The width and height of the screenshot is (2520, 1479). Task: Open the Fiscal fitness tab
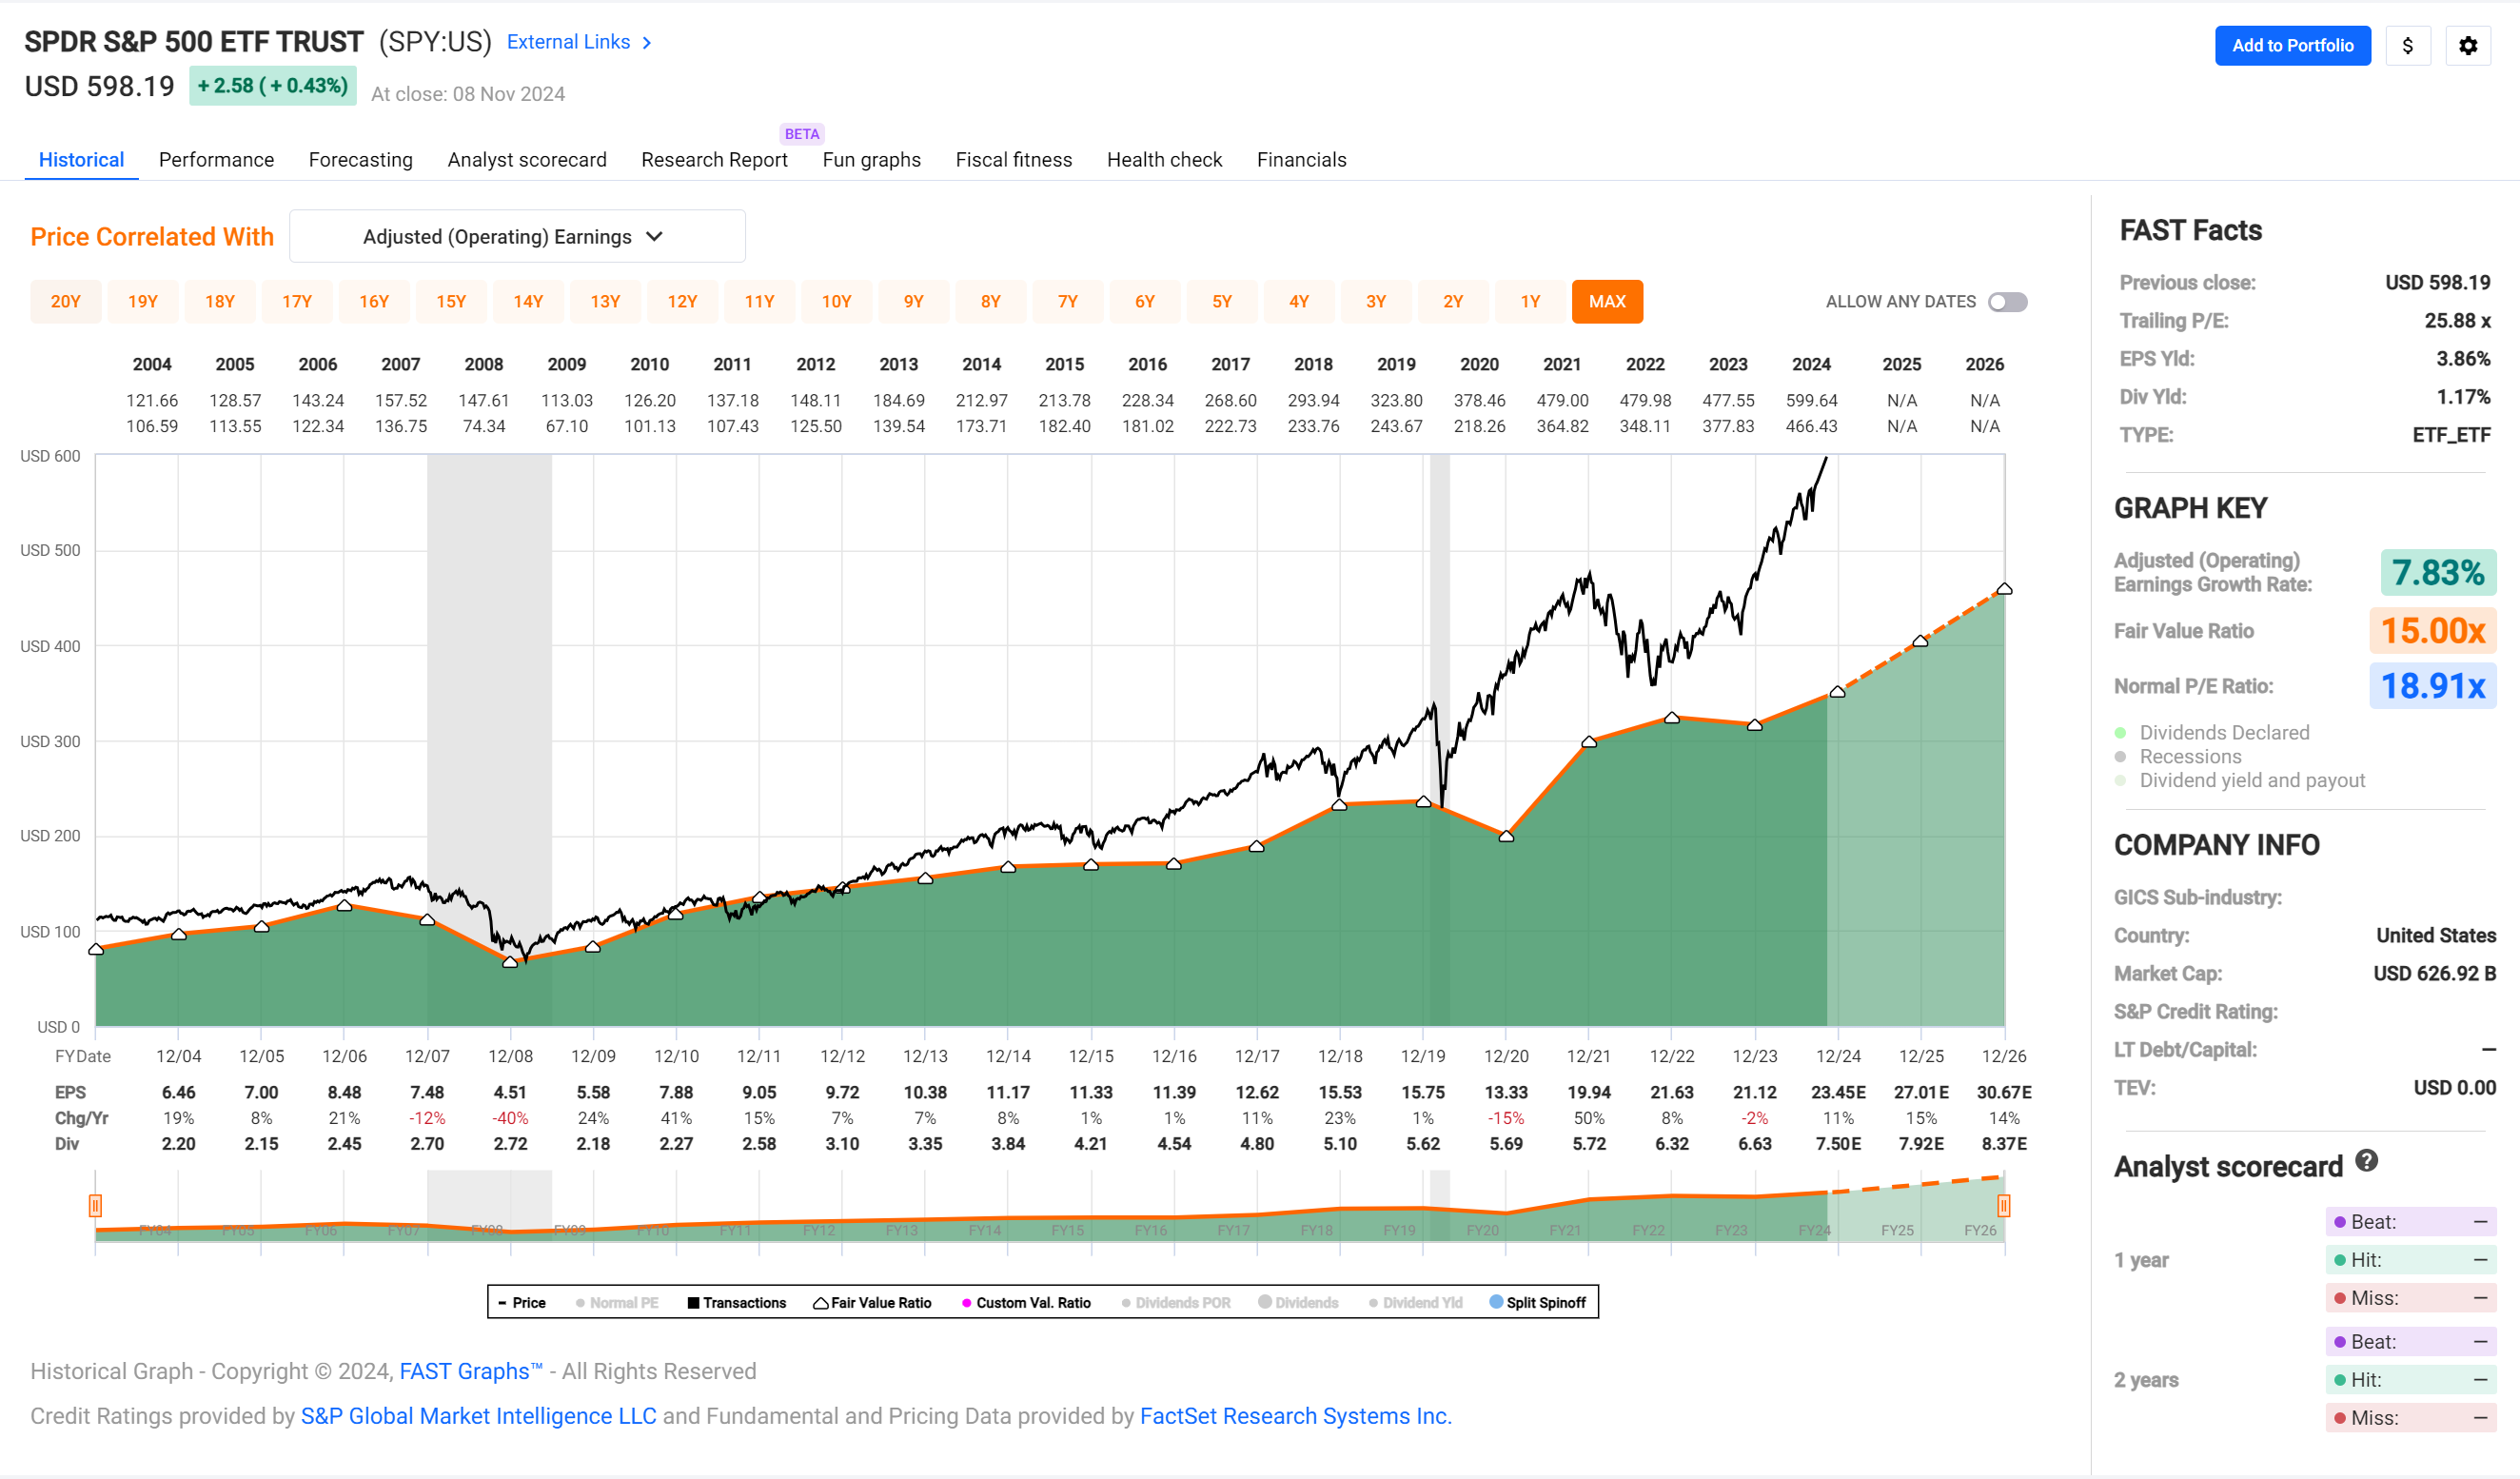[x=1013, y=160]
